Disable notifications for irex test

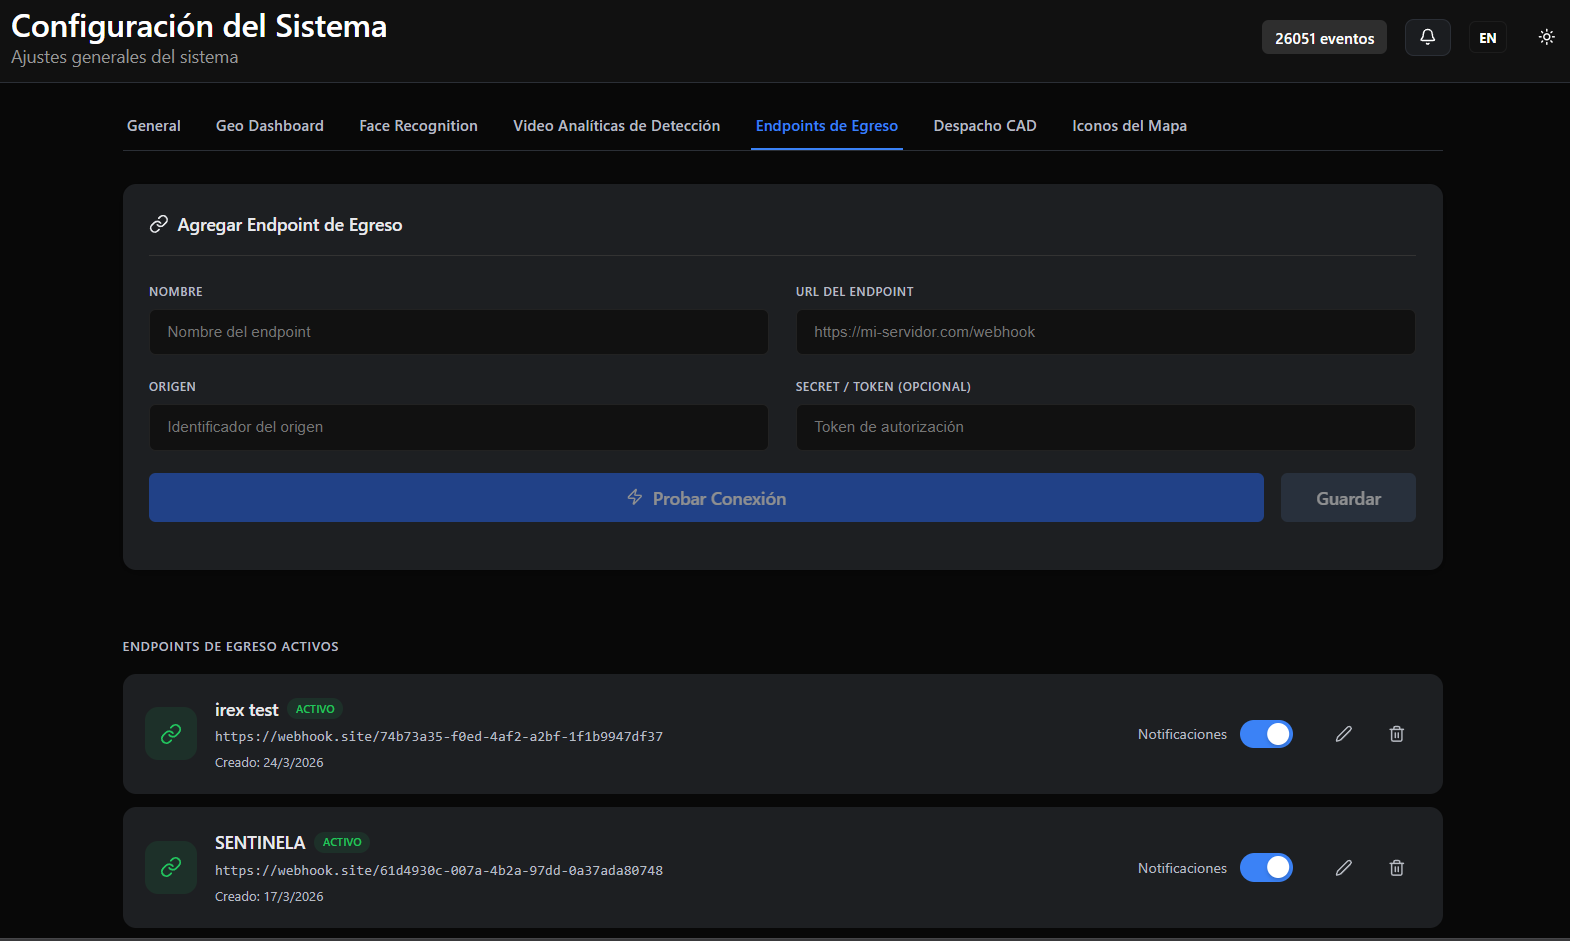click(x=1266, y=734)
